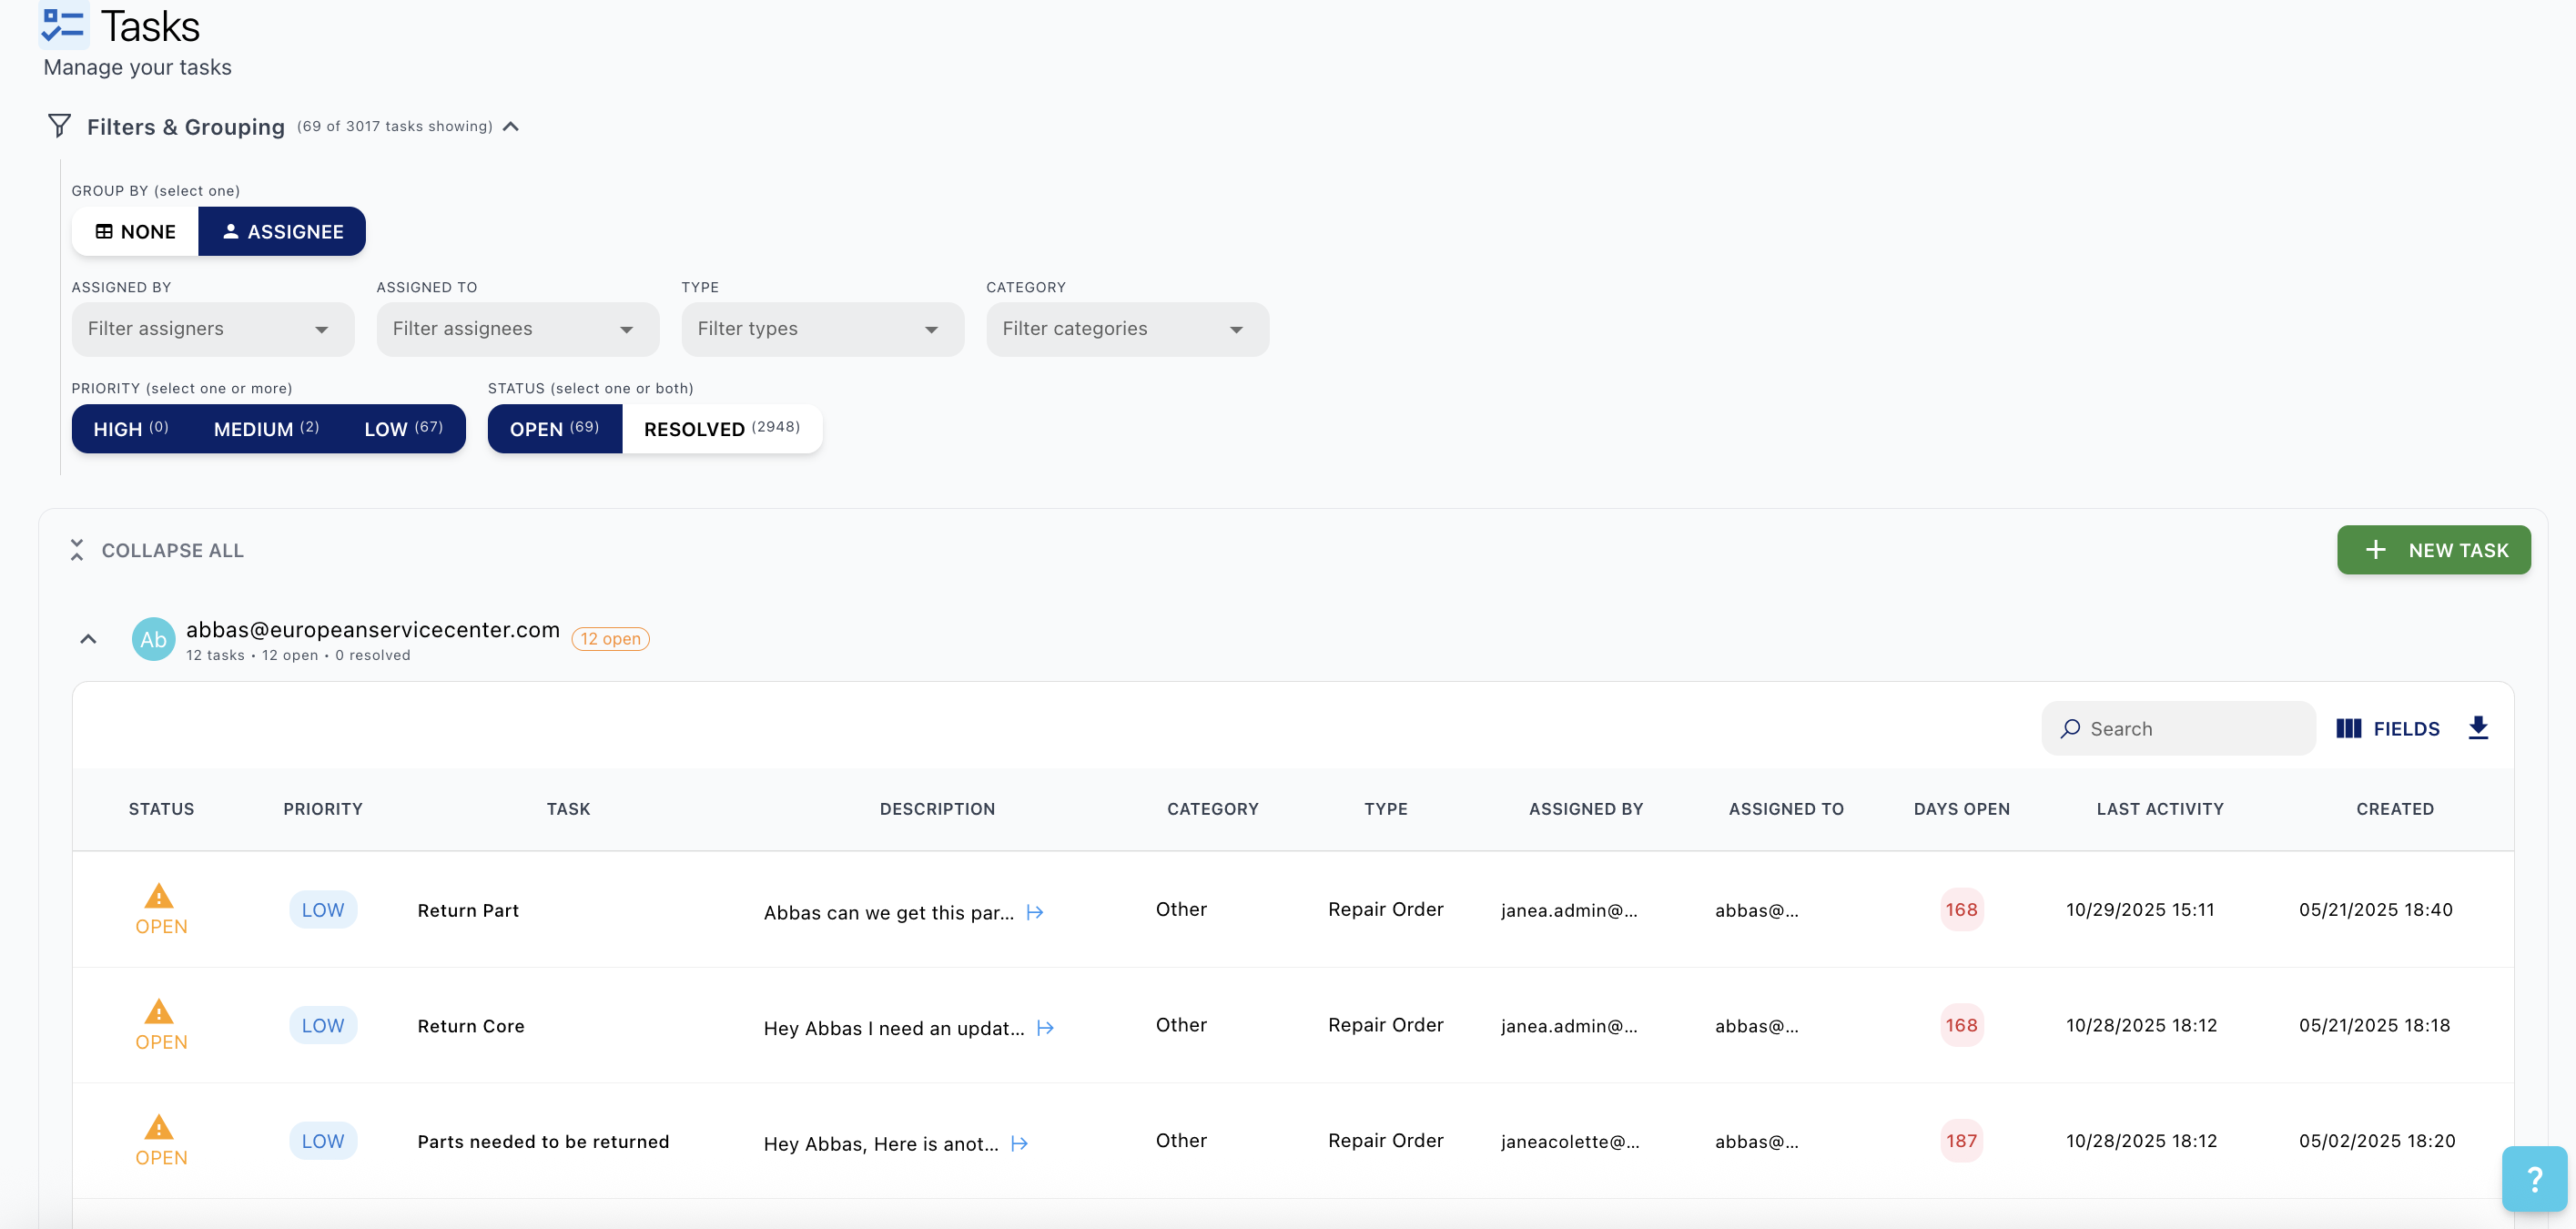This screenshot has height=1229, width=2576.
Task: Open the FIELDS column selector icon
Action: pyautogui.click(x=2350, y=728)
